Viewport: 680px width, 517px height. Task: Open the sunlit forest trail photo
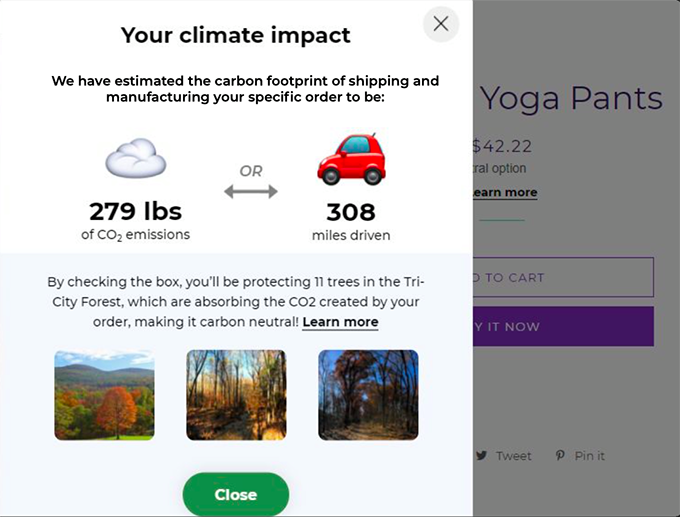pos(236,395)
